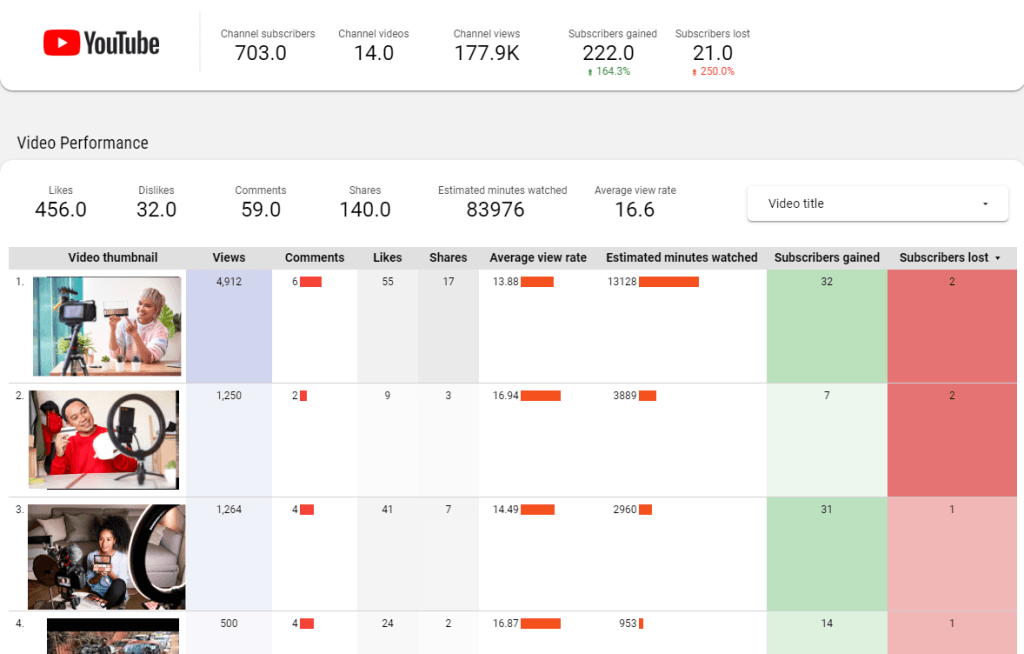Image resolution: width=1024 pixels, height=654 pixels.
Task: Click the 13128 minutes watched bar
Action: point(668,282)
